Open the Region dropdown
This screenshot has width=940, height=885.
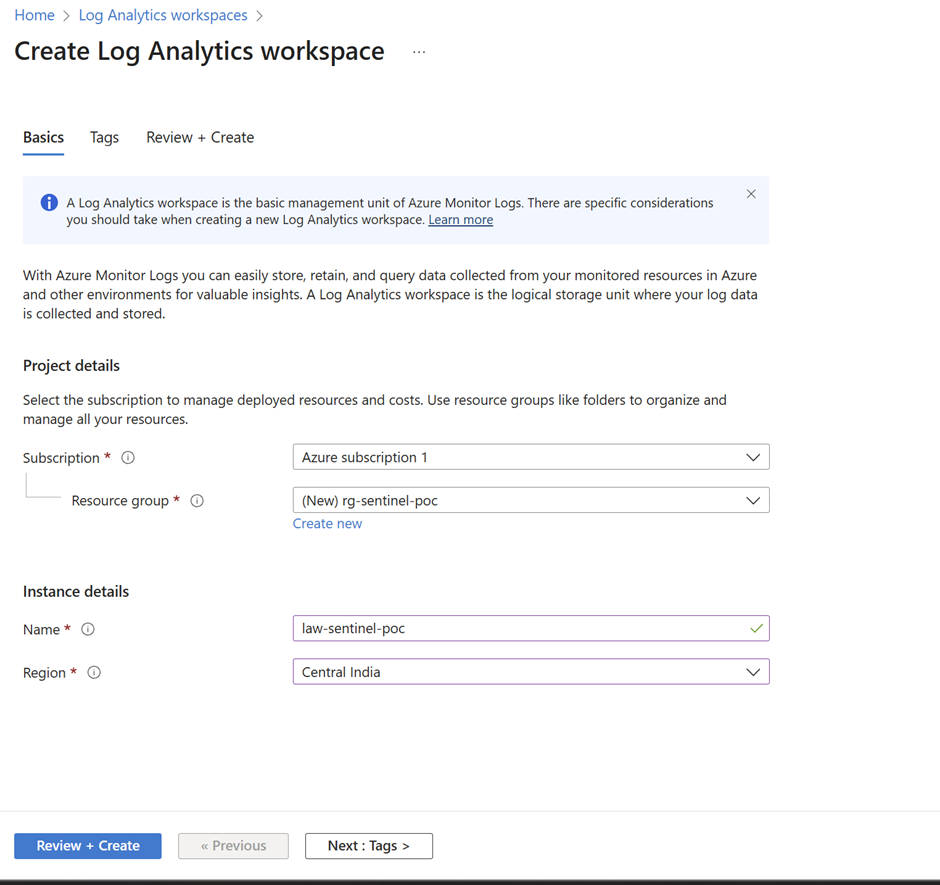[530, 672]
